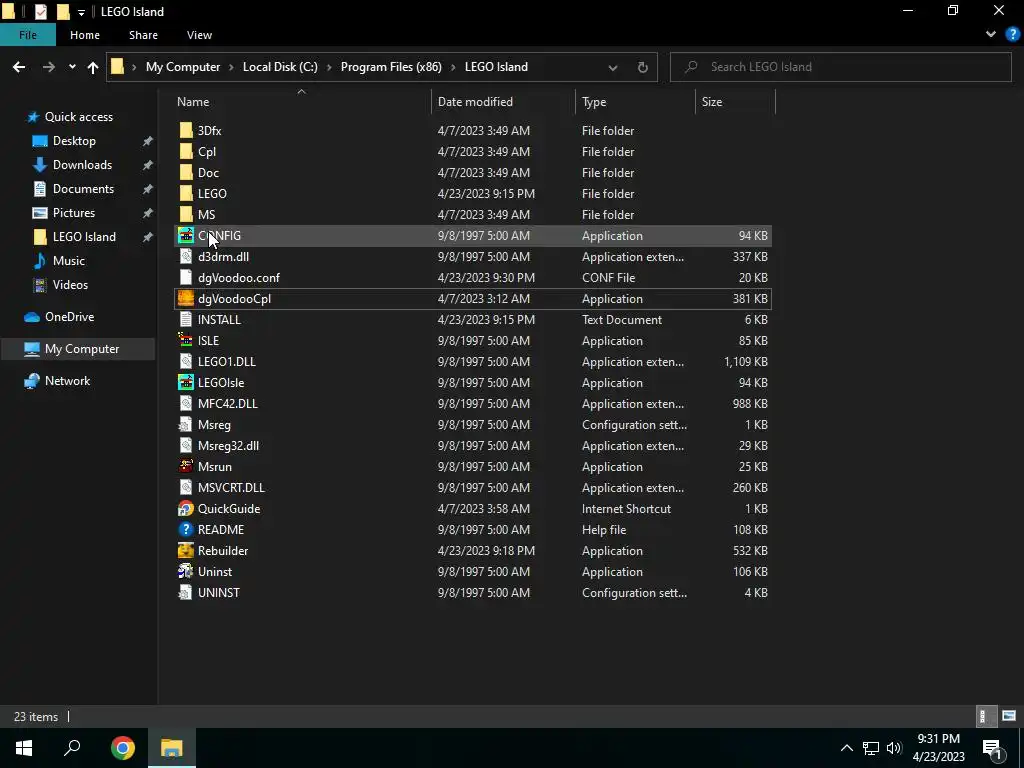Image resolution: width=1024 pixels, height=768 pixels.
Task: Click the dgVoodooCpl application icon
Action: (x=186, y=298)
